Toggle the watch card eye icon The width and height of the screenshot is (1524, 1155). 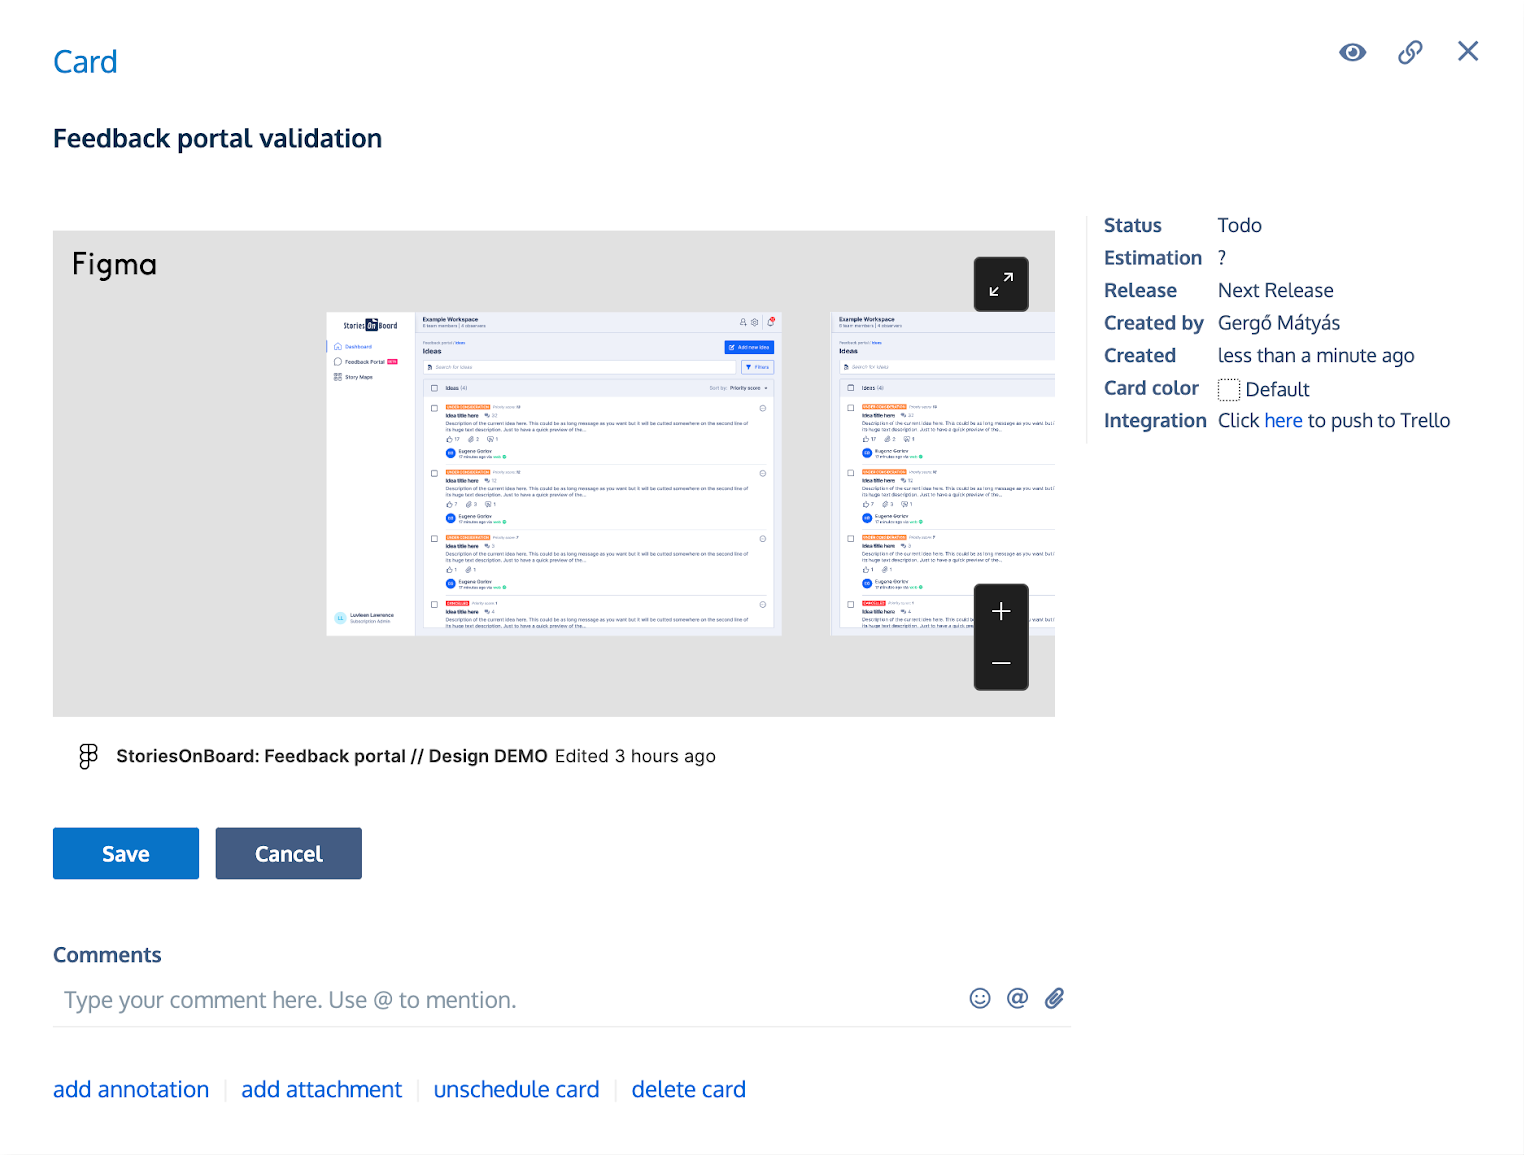coord(1352,52)
